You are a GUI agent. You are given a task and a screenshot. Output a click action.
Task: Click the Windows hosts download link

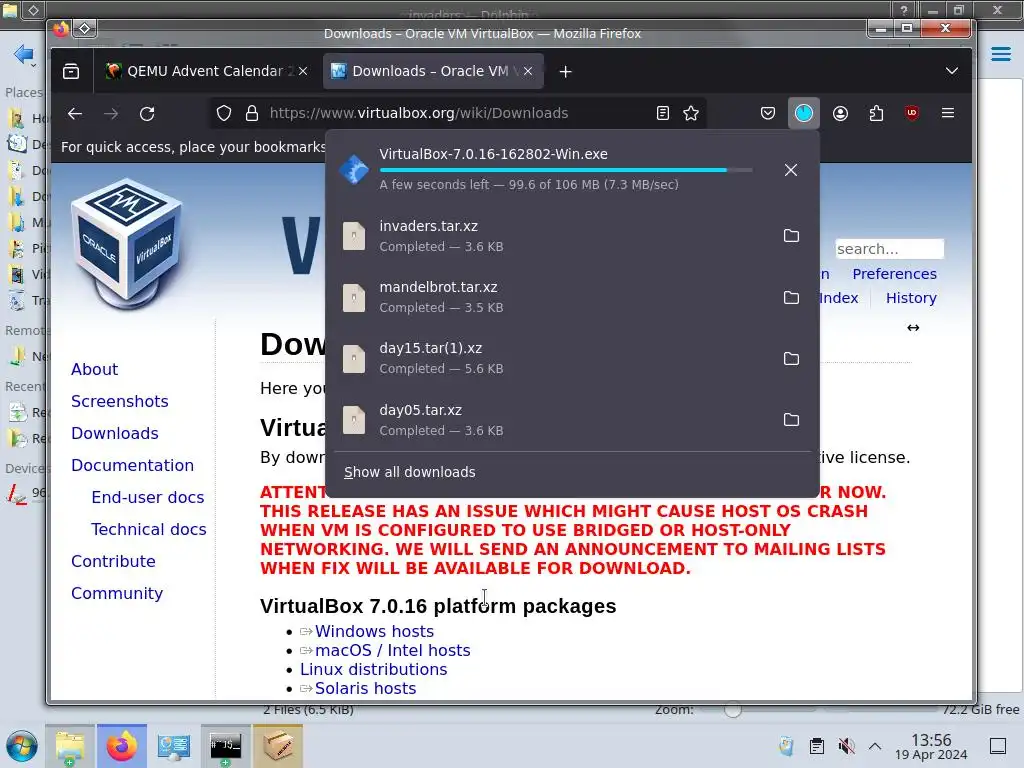point(374,632)
